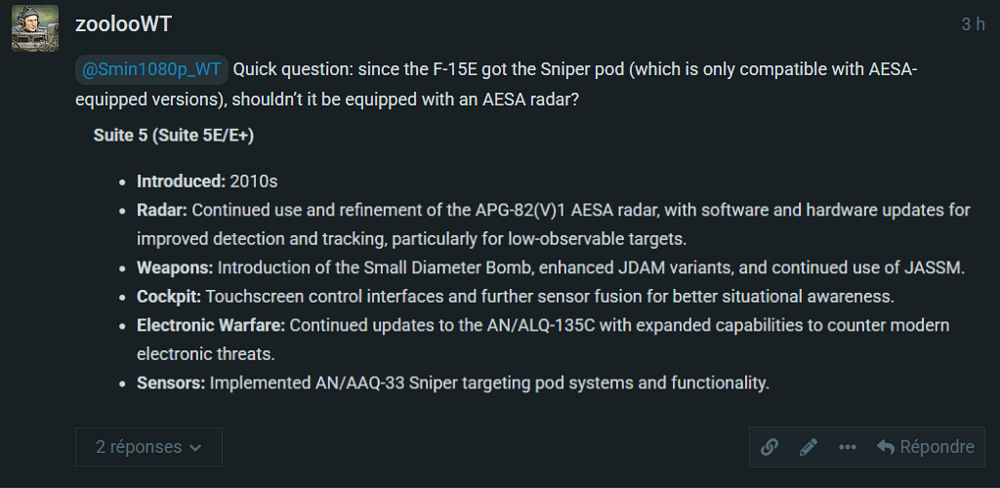Open the zoolooWT username profile link
Viewport: 1000px width, 488px height.
click(x=124, y=25)
